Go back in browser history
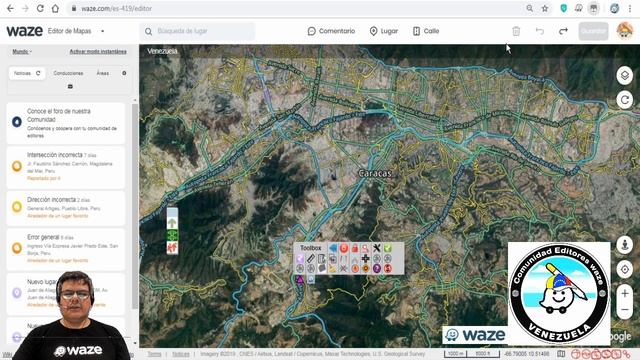This screenshot has height=360, width=640. coord(10,8)
